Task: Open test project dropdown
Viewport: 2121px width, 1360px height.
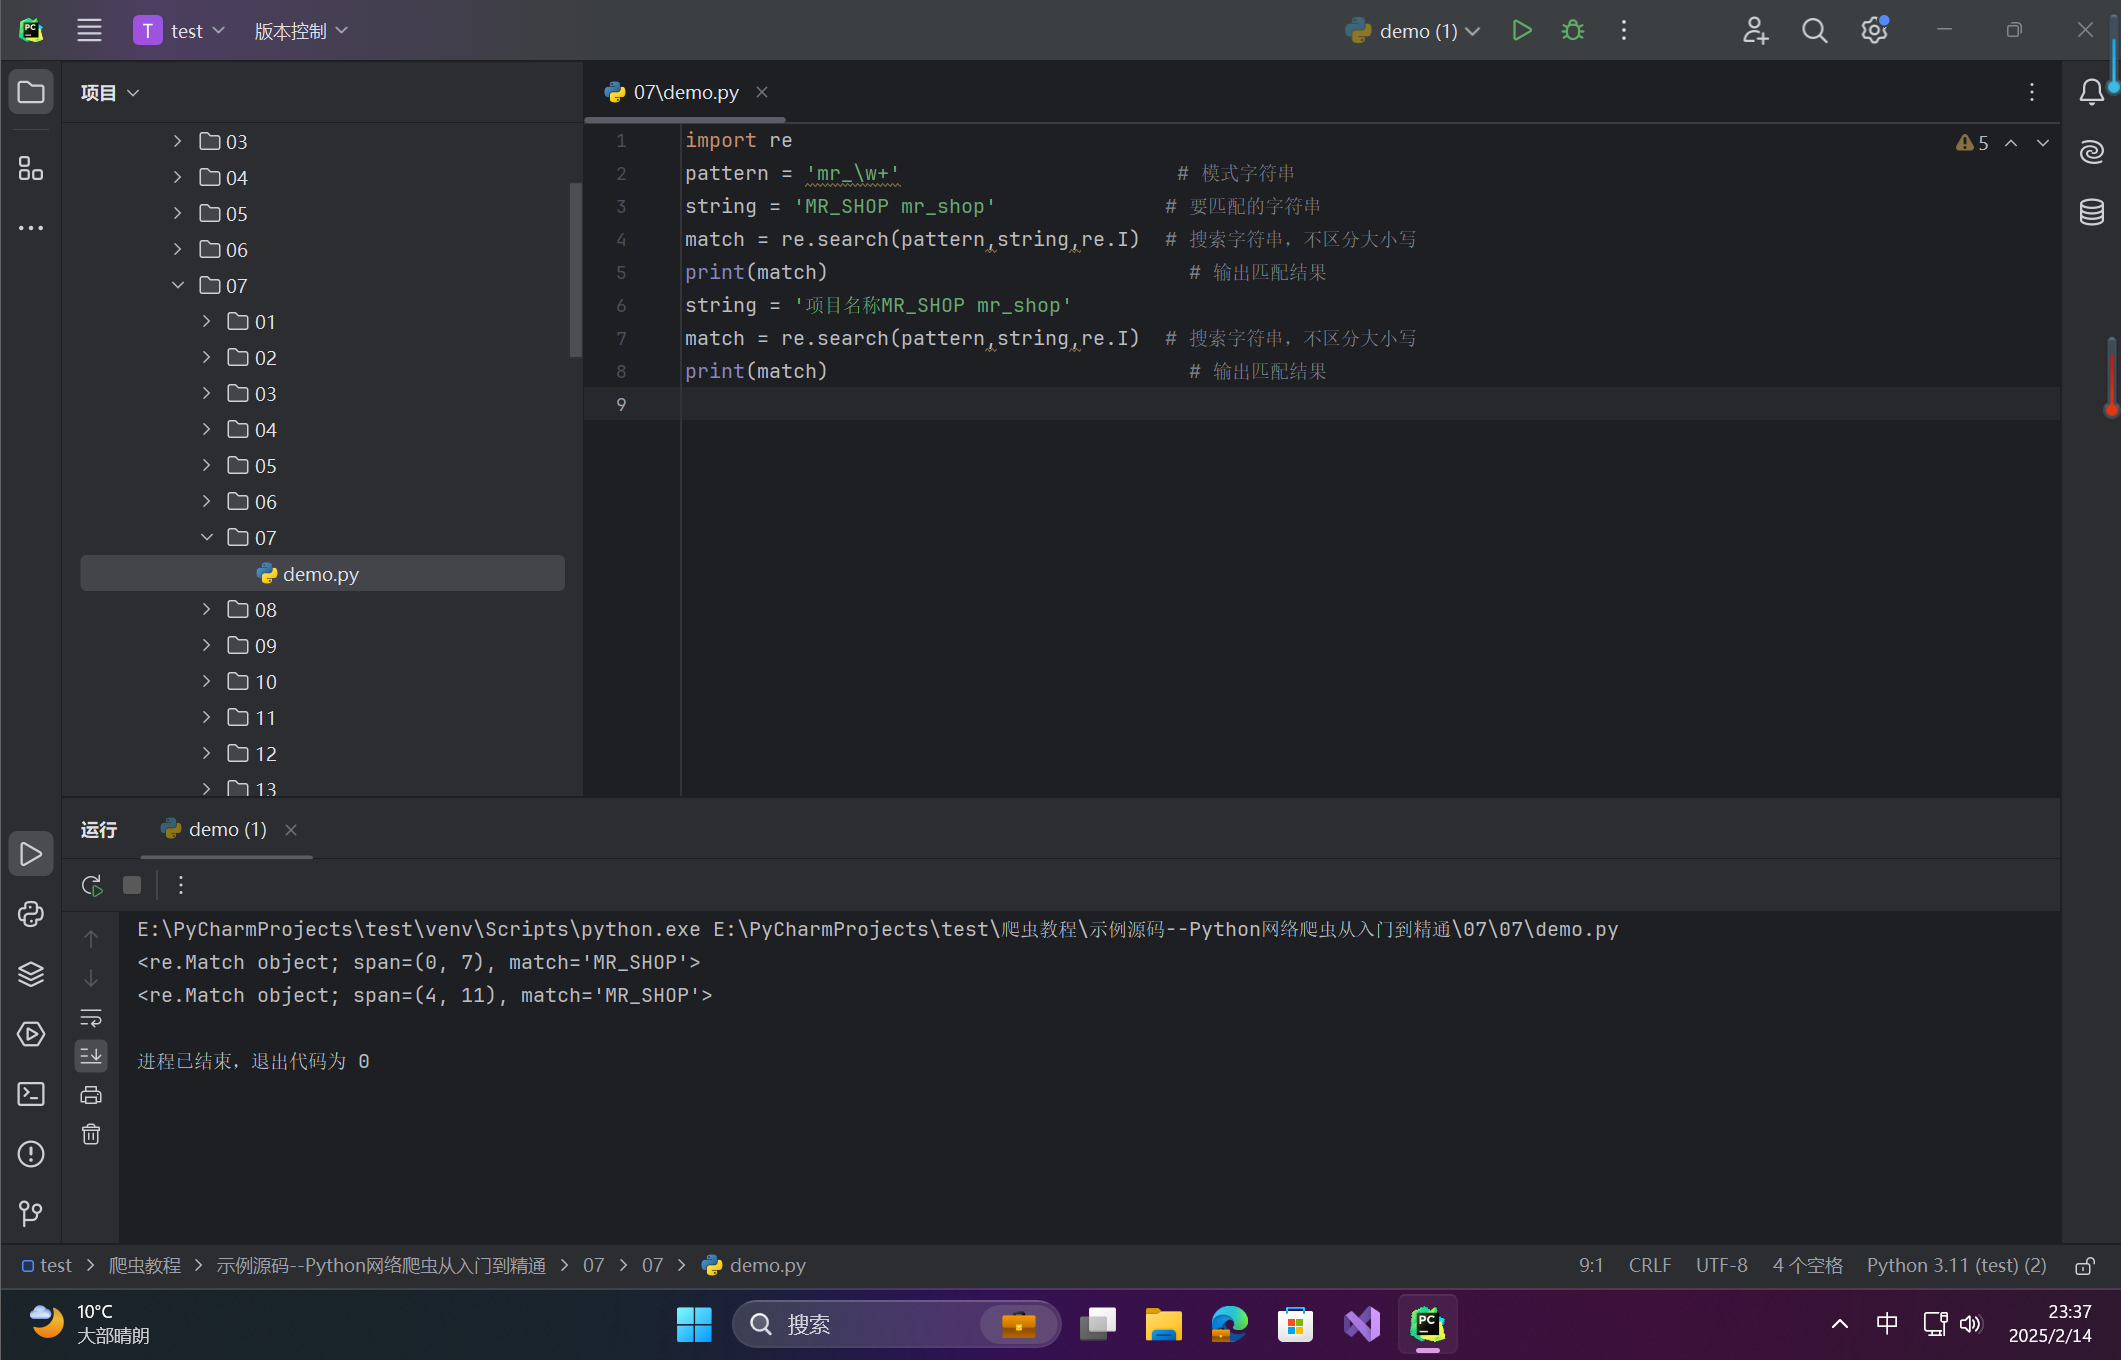Action: coord(180,31)
